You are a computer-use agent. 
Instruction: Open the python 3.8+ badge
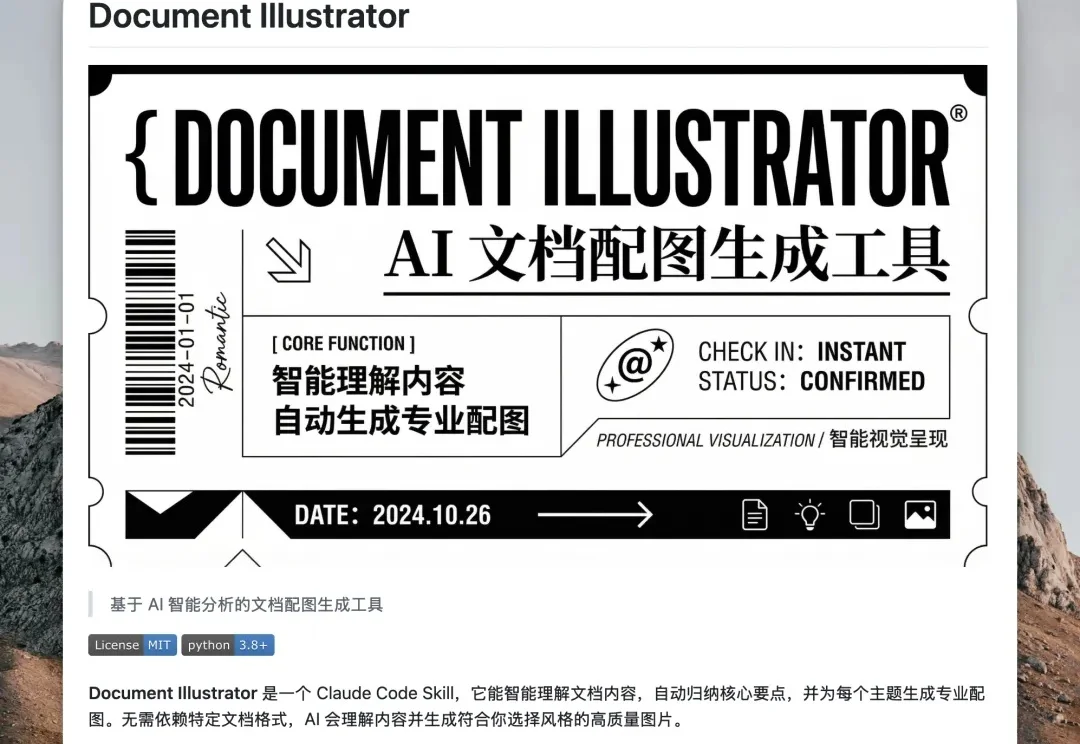[228, 645]
